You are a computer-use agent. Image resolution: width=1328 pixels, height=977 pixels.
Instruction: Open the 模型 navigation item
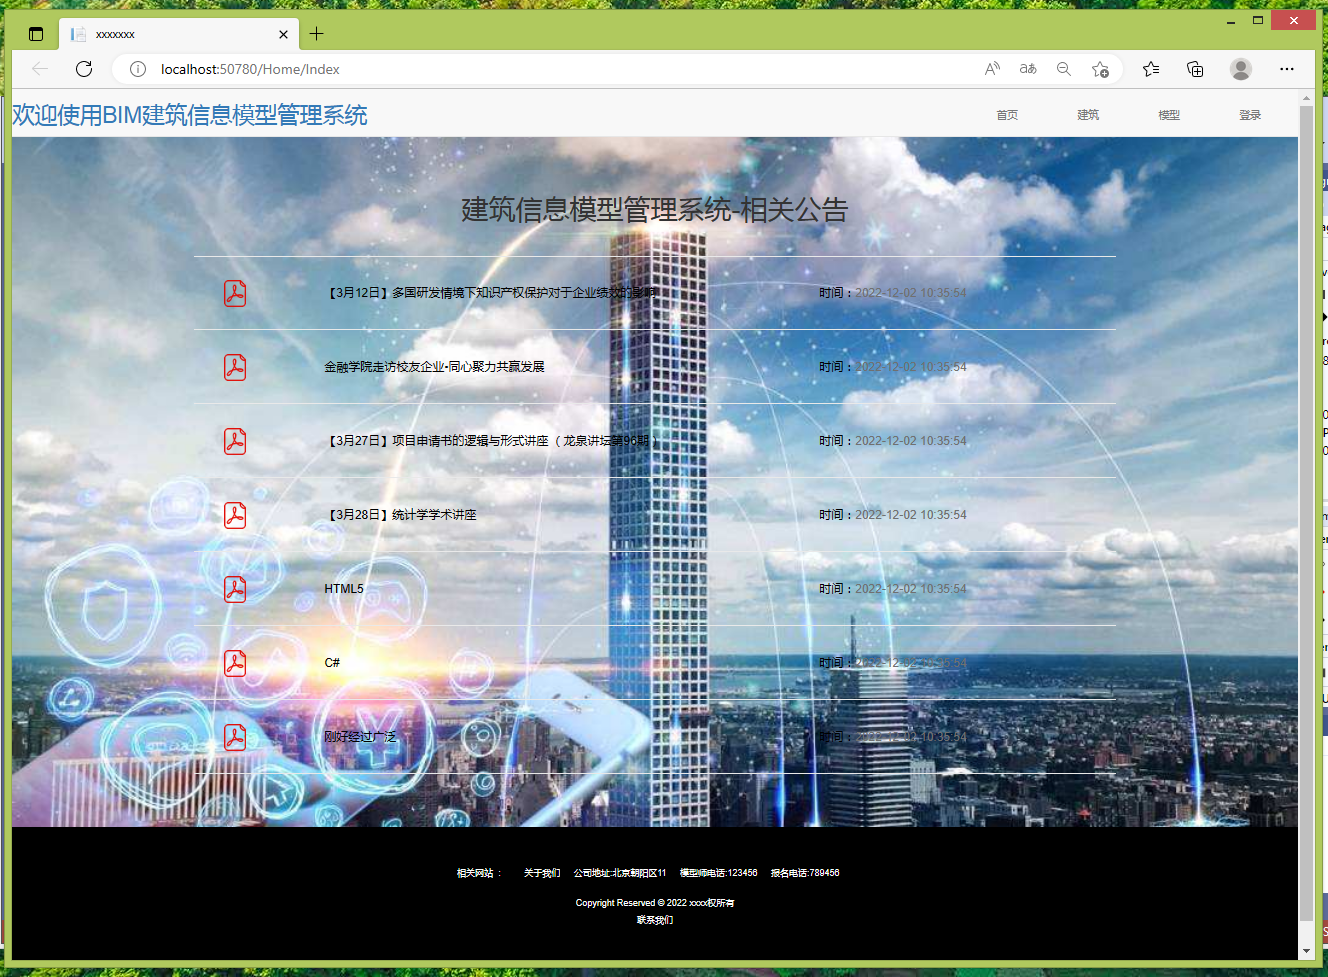(1169, 115)
